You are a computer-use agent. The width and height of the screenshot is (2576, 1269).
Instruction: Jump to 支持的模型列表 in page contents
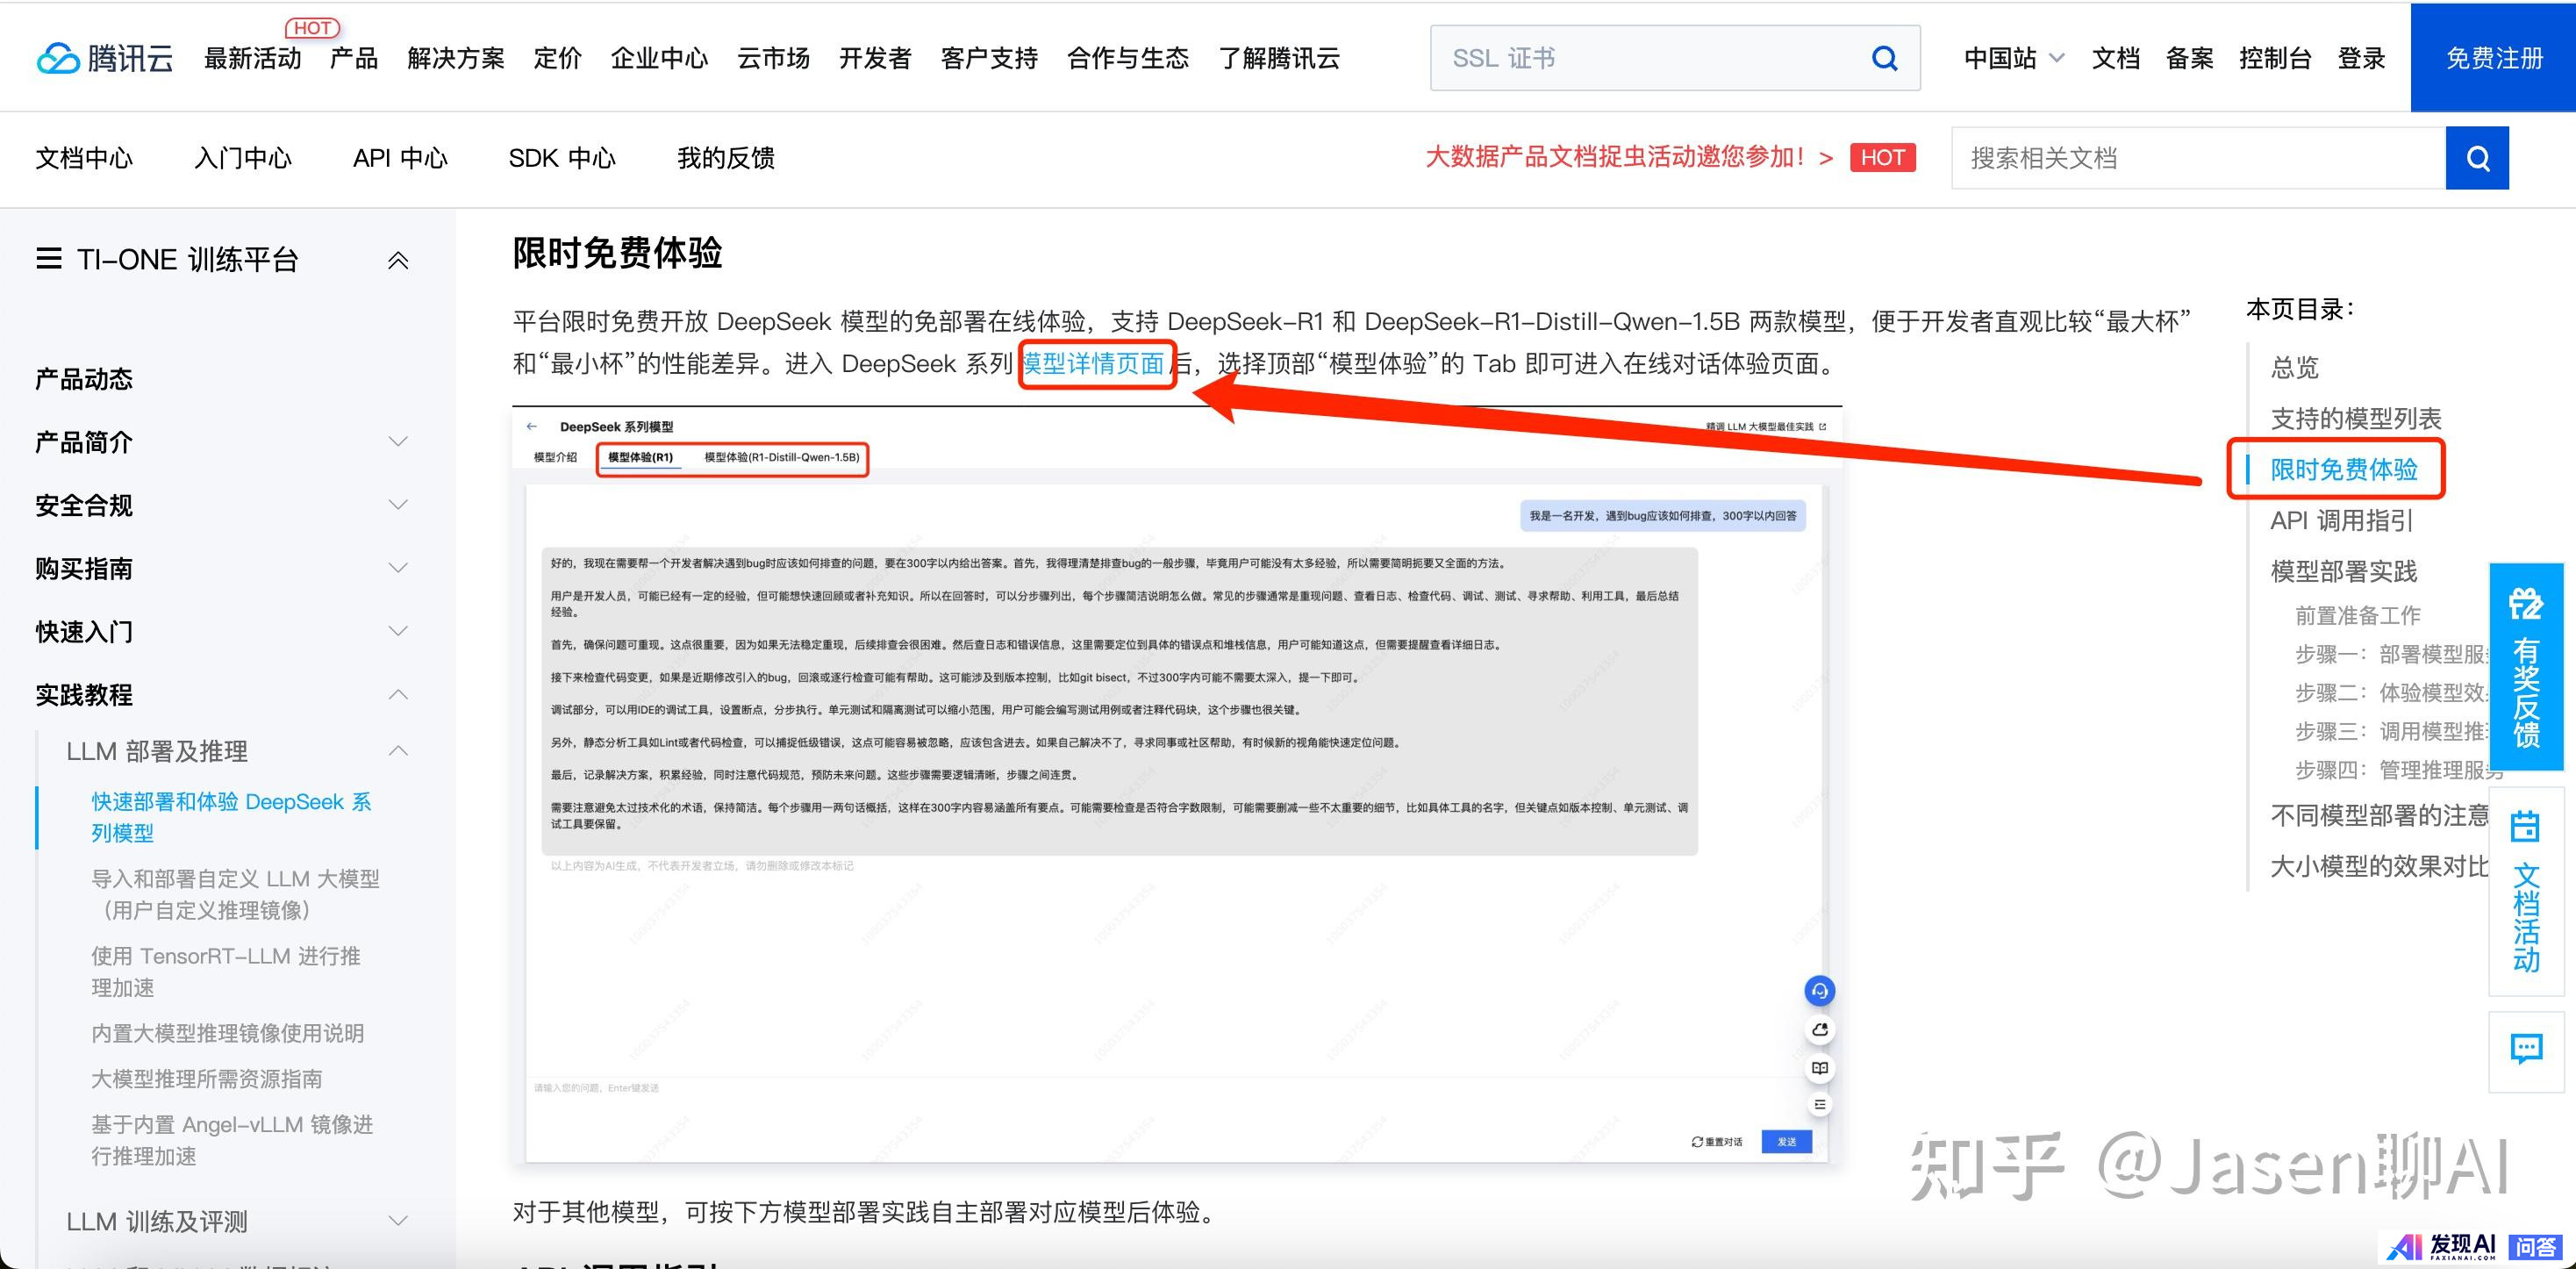coord(2356,418)
